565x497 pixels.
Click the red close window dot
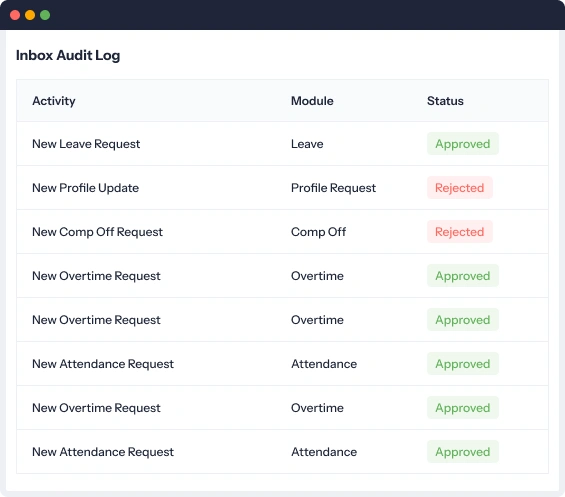click(x=15, y=15)
